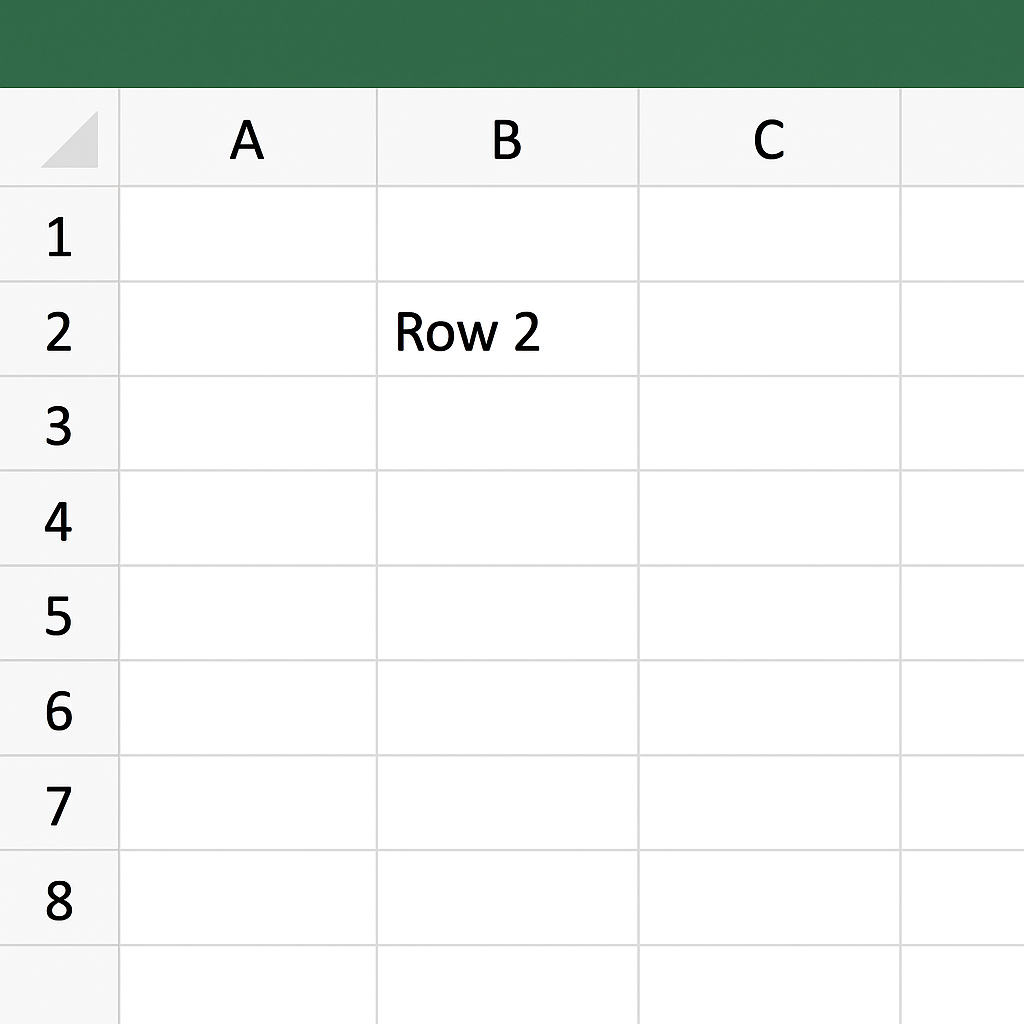Select column C header
1024x1024 pixels.
point(769,137)
